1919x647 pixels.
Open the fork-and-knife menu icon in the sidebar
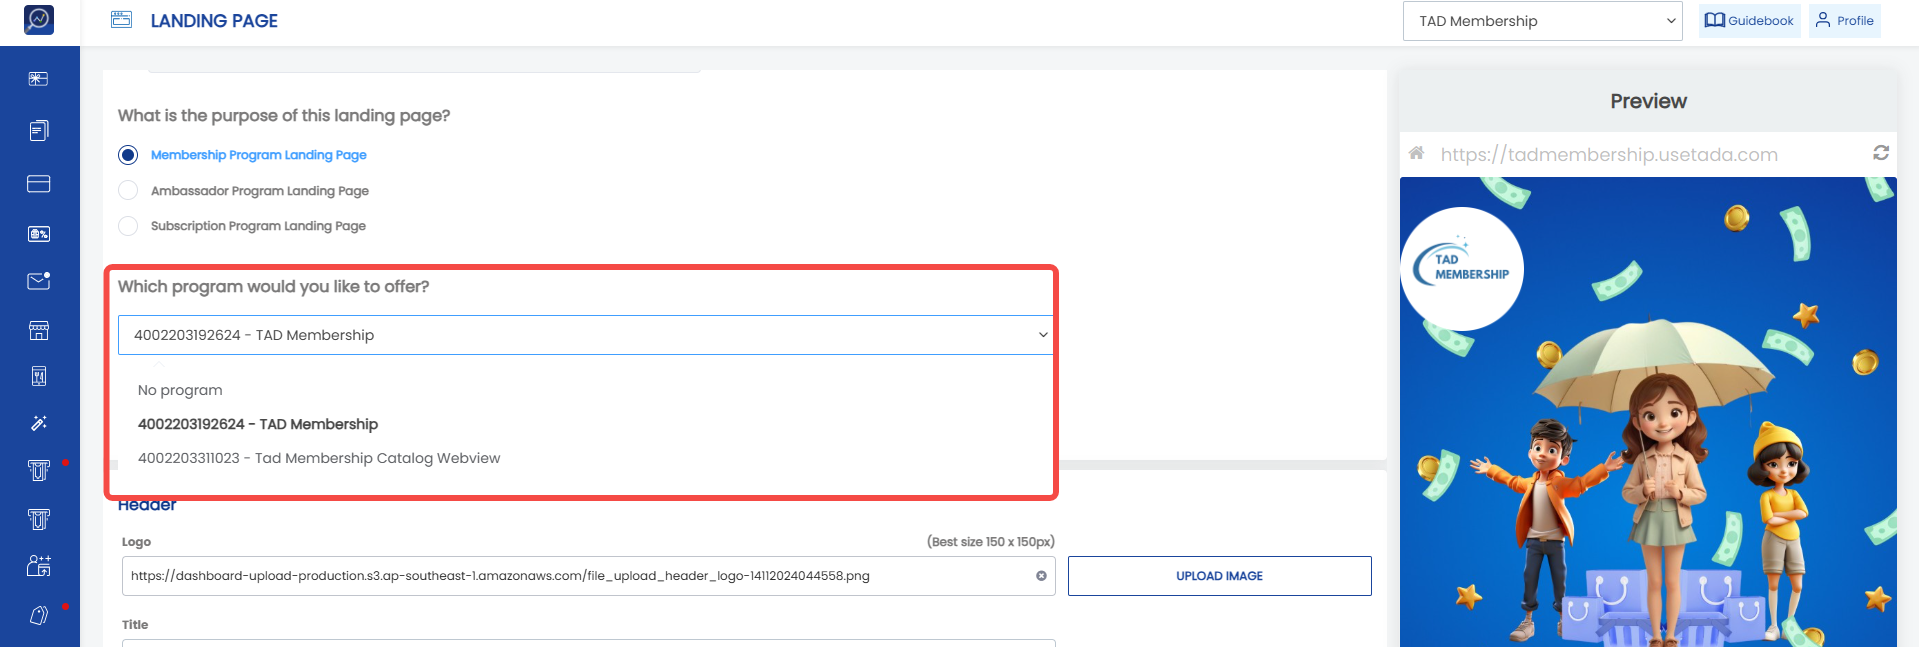point(39,376)
